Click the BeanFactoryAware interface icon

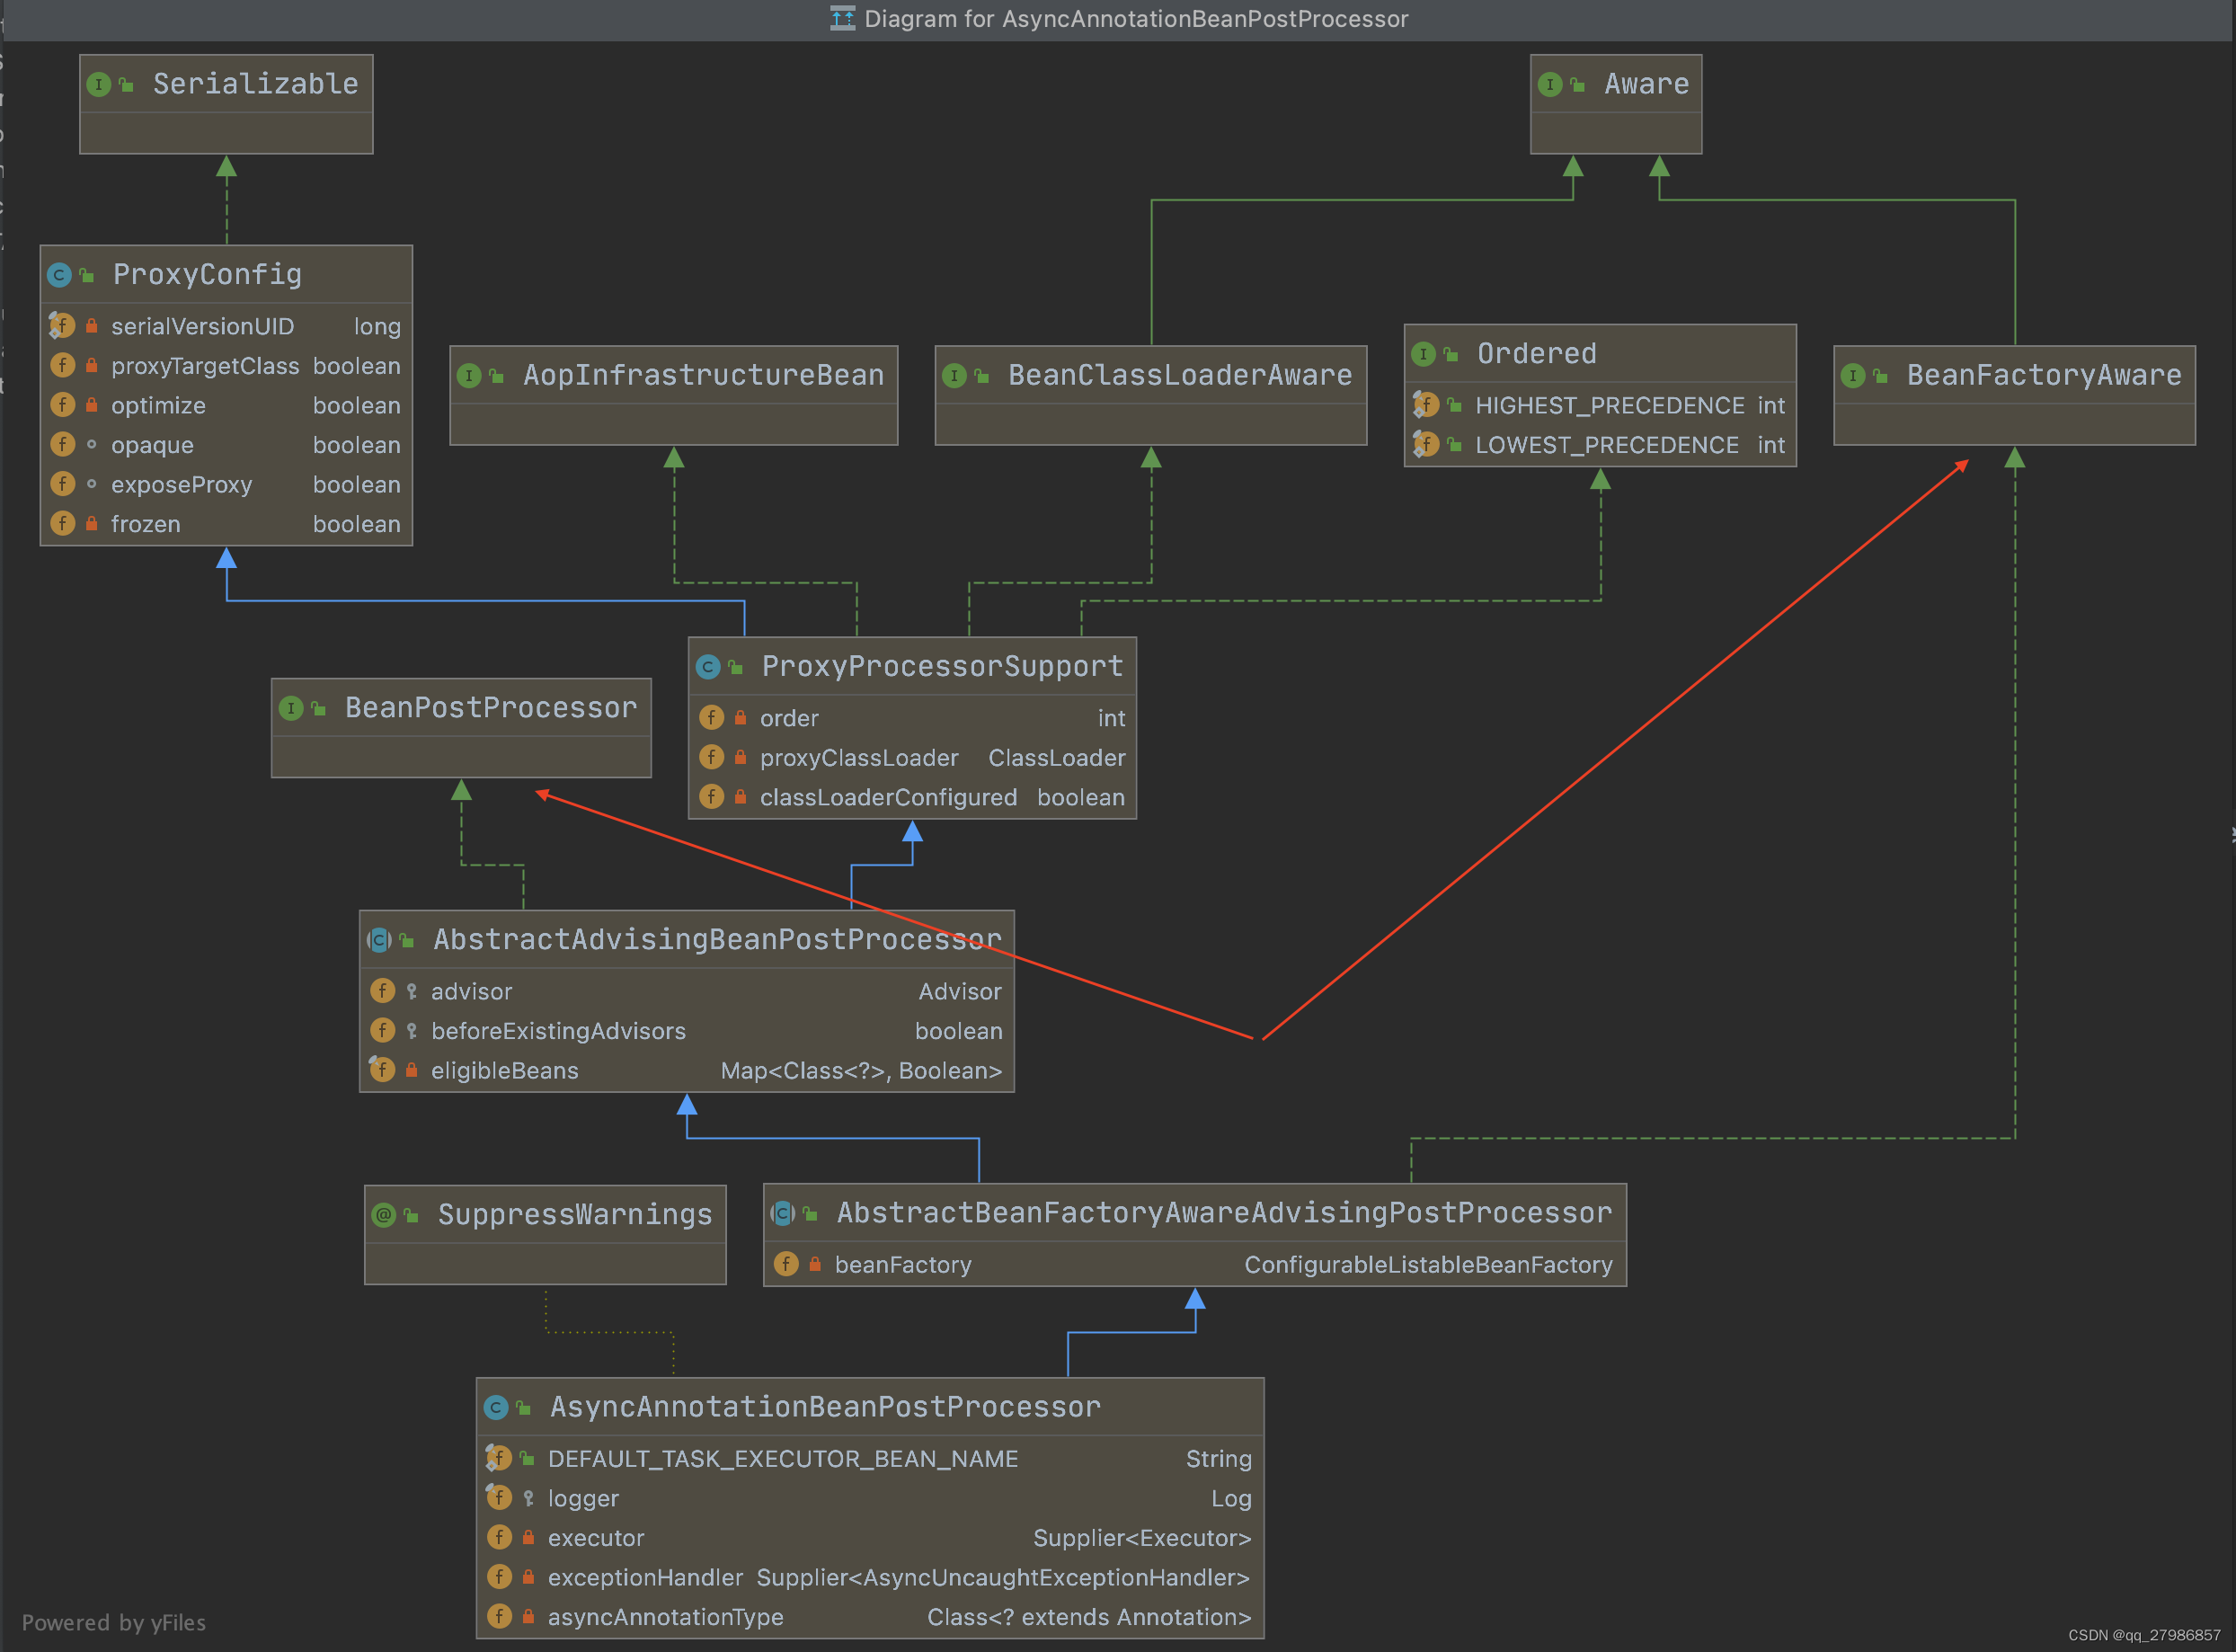pyautogui.click(x=1852, y=376)
